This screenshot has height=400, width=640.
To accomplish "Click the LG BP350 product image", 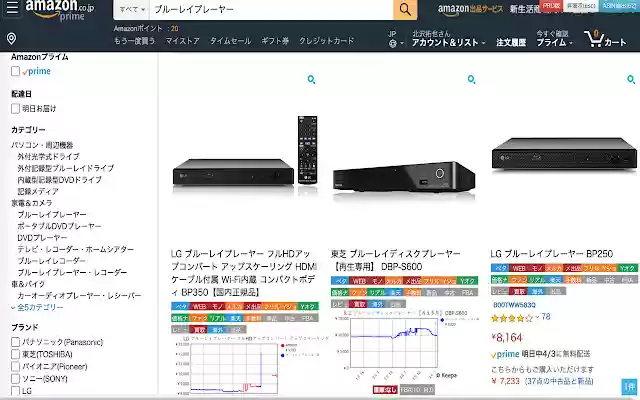I will pyautogui.click(x=244, y=156).
